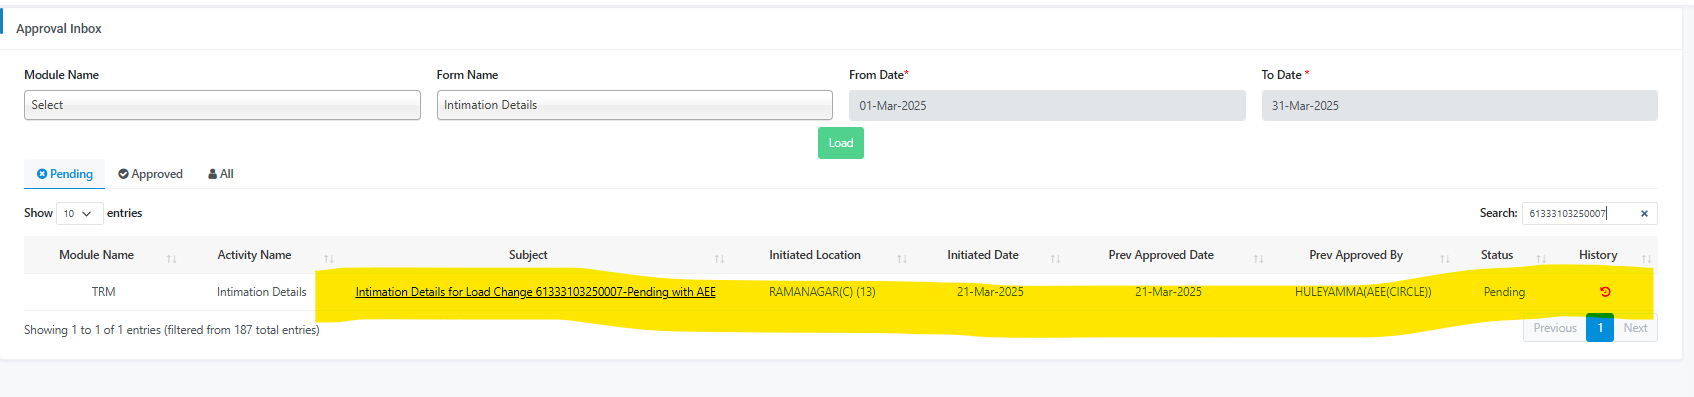This screenshot has width=1694, height=397.
Task: Click Initiated Date 21-Mar-2025 cell
Action: point(990,292)
